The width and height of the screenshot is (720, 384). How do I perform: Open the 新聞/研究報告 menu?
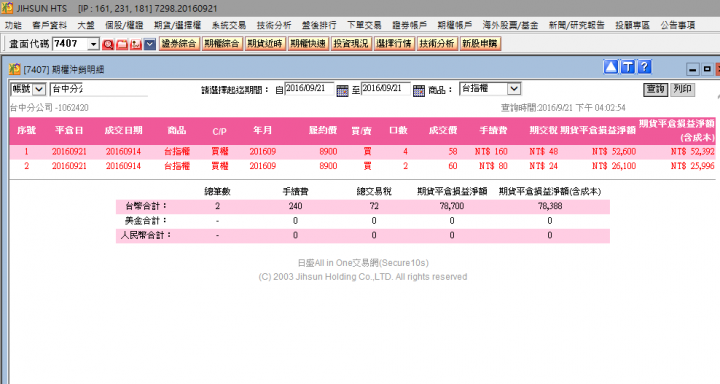pos(576,25)
